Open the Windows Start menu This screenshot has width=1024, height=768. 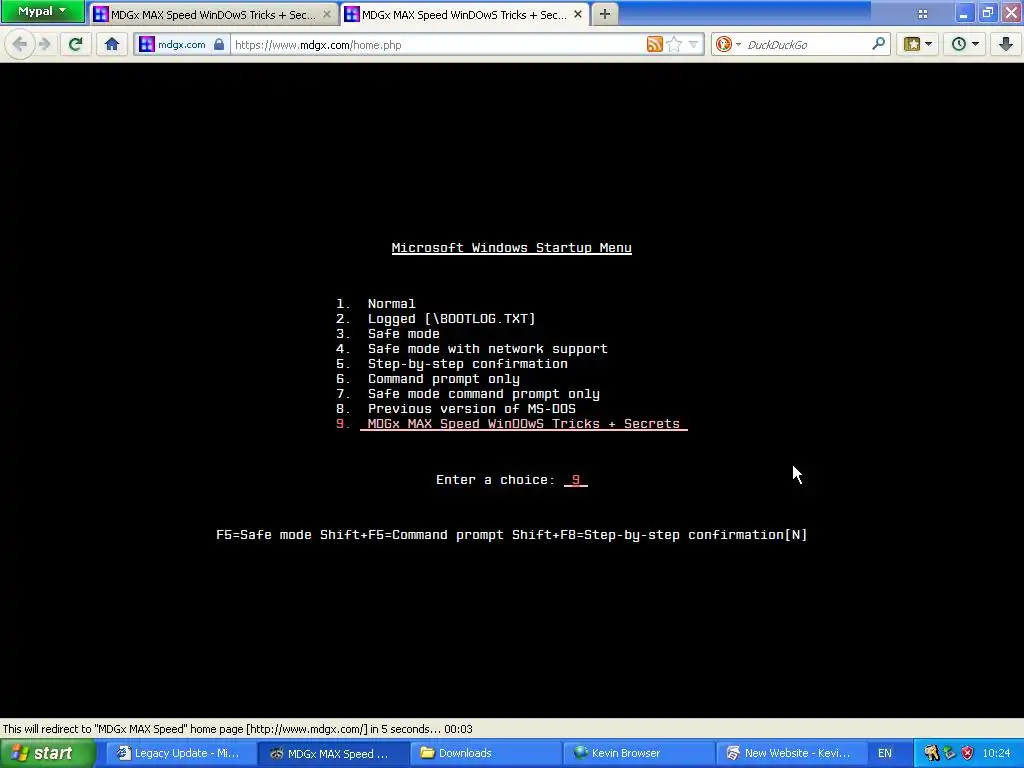47,753
